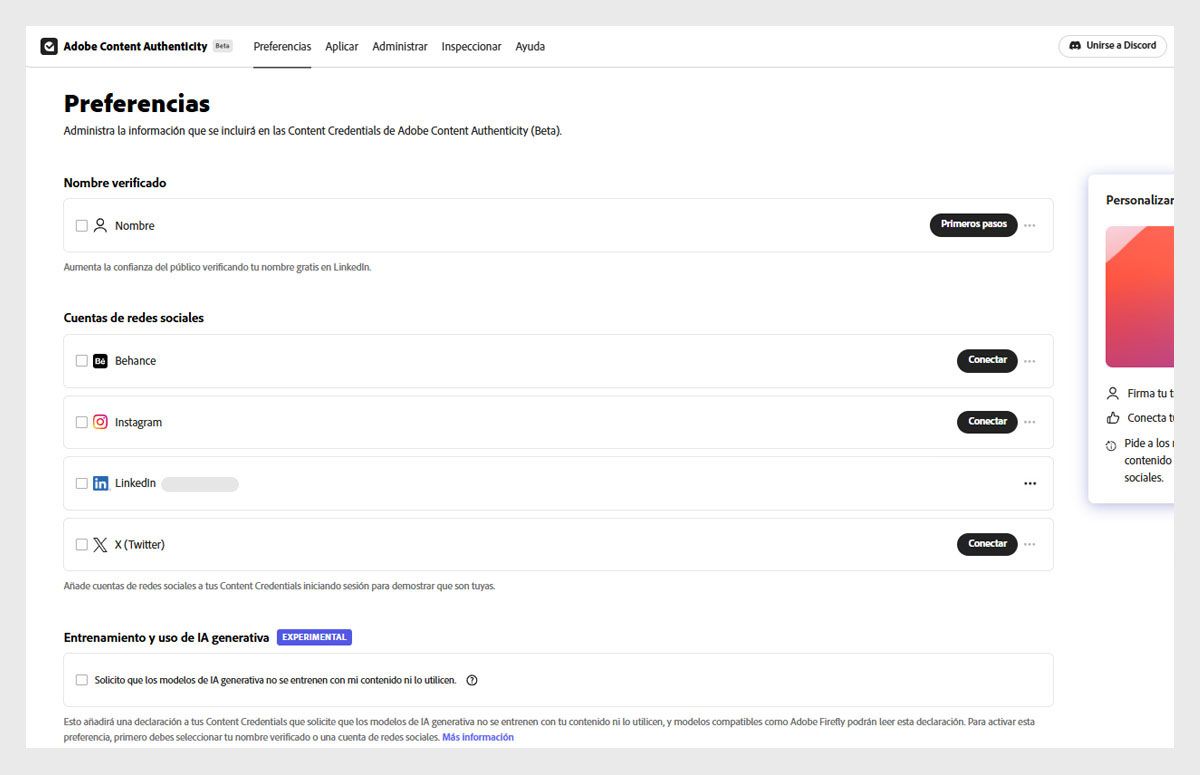Click the Instagram logo icon
Viewport: 1200px width, 775px height.
tap(100, 422)
